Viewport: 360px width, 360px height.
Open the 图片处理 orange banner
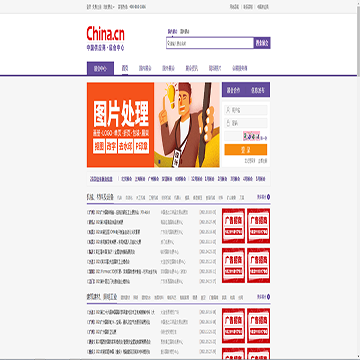153,125
